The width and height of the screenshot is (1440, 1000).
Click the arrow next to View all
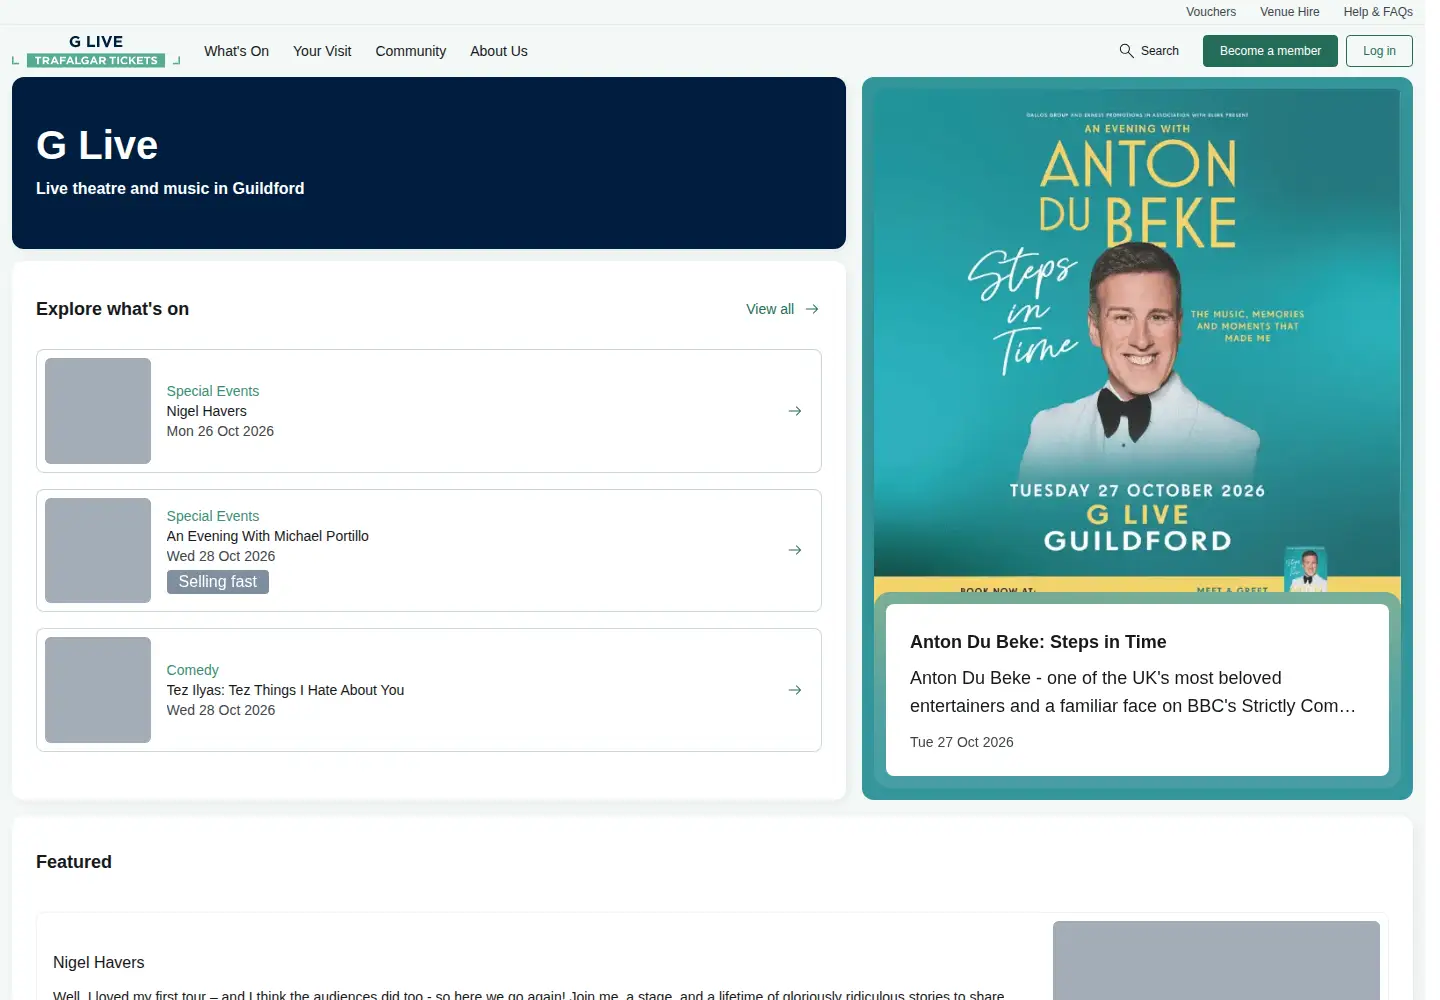pos(812,309)
